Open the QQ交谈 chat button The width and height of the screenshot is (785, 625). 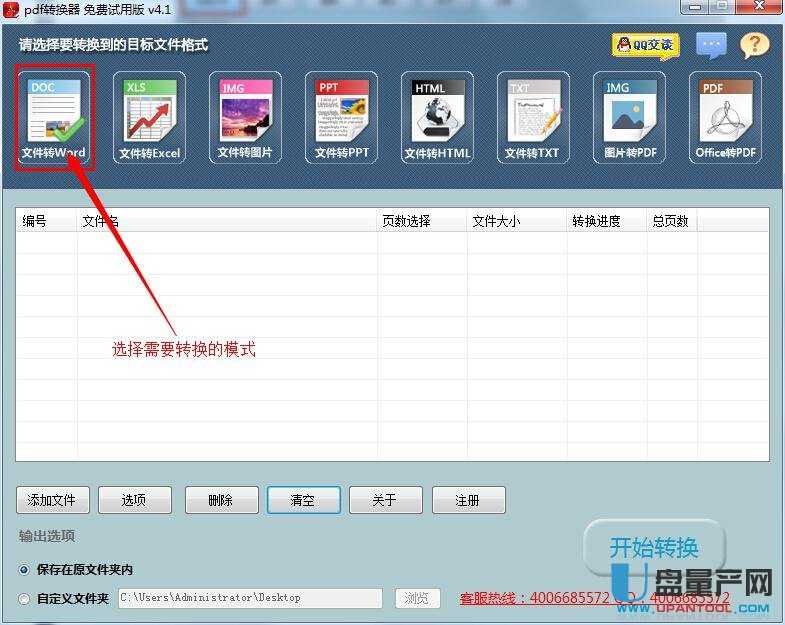click(x=645, y=45)
